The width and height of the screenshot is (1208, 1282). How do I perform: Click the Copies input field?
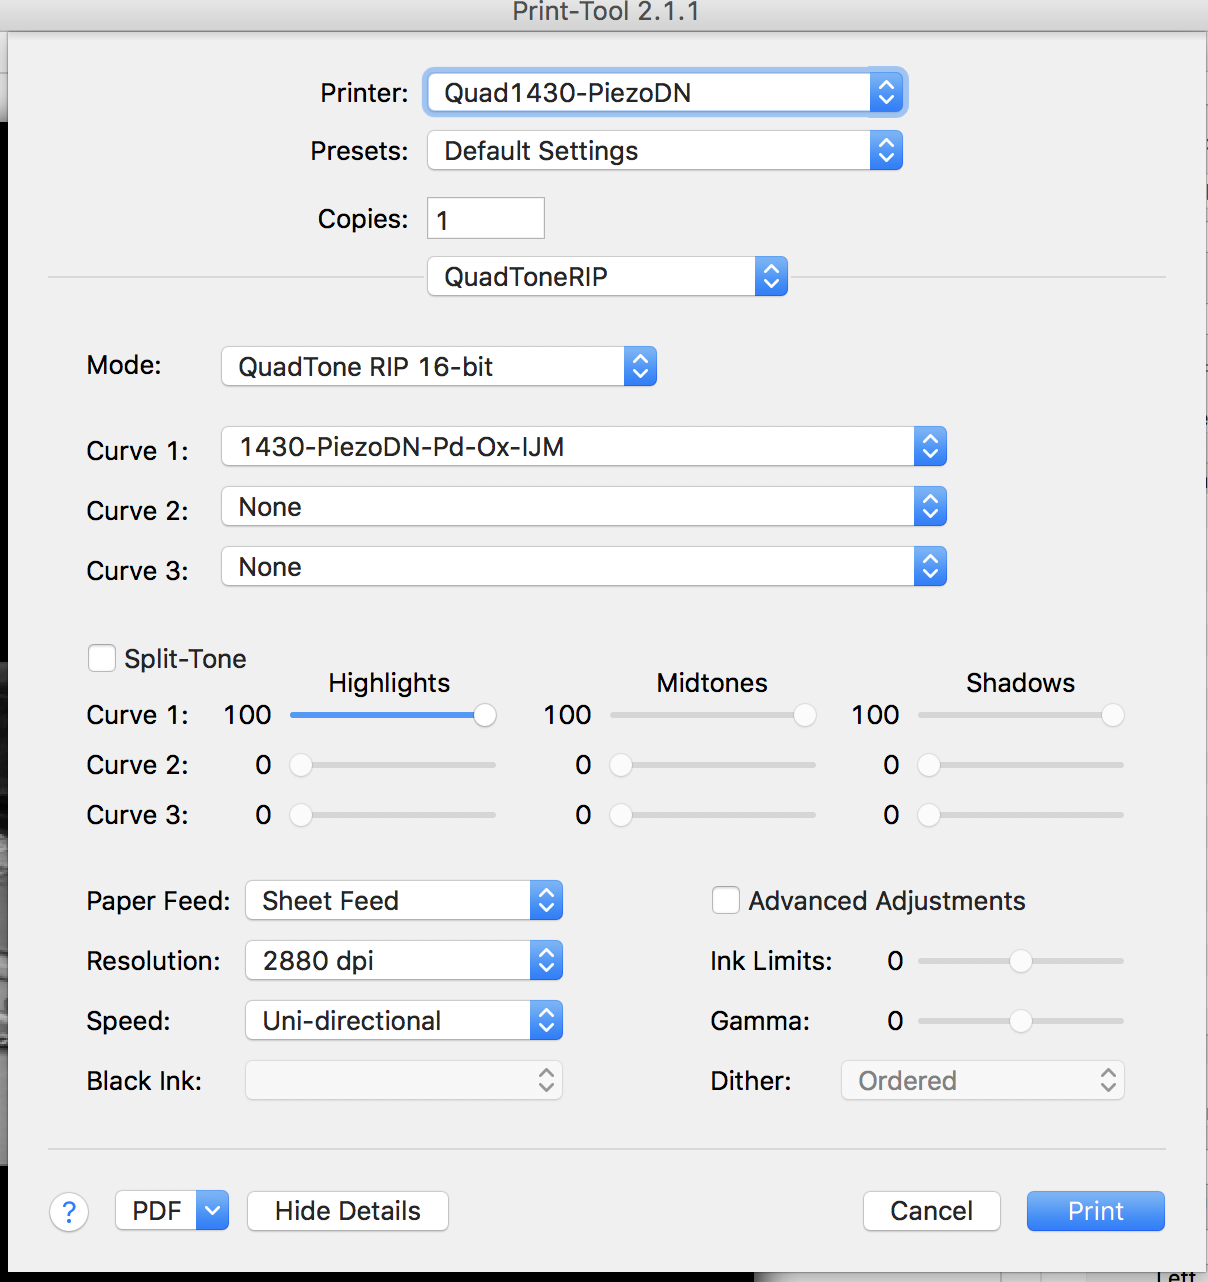[486, 219]
